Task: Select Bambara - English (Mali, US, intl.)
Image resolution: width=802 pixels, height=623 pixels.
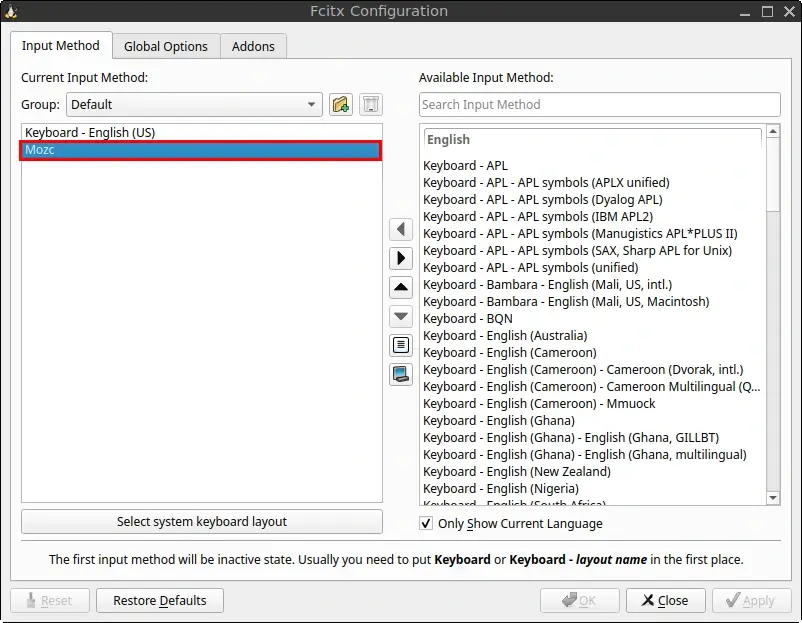Action: tap(592, 284)
